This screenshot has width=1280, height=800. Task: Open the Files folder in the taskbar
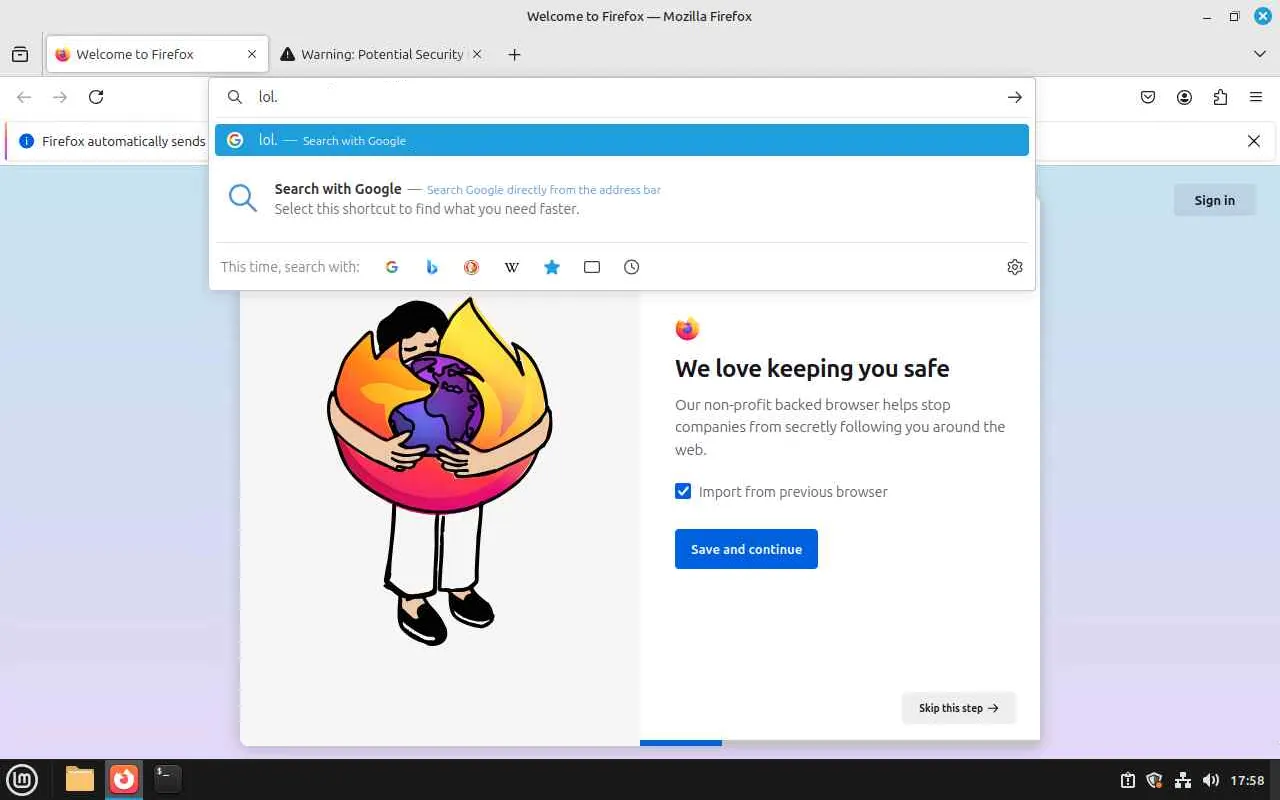(x=80, y=779)
